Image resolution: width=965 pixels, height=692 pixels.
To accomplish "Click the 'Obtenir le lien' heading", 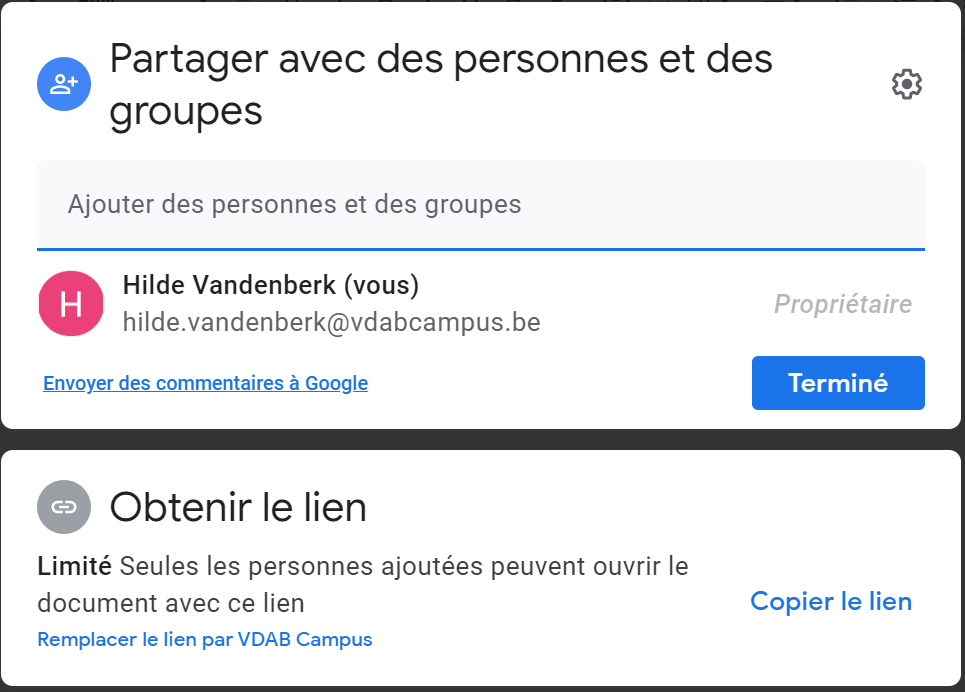I will 238,507.
